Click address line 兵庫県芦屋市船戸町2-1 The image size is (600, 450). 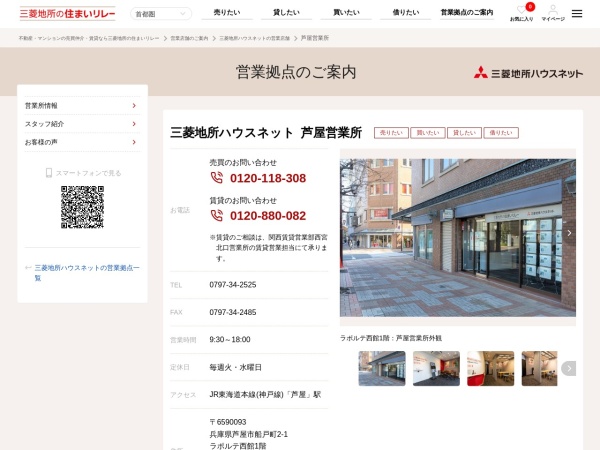click(x=248, y=434)
